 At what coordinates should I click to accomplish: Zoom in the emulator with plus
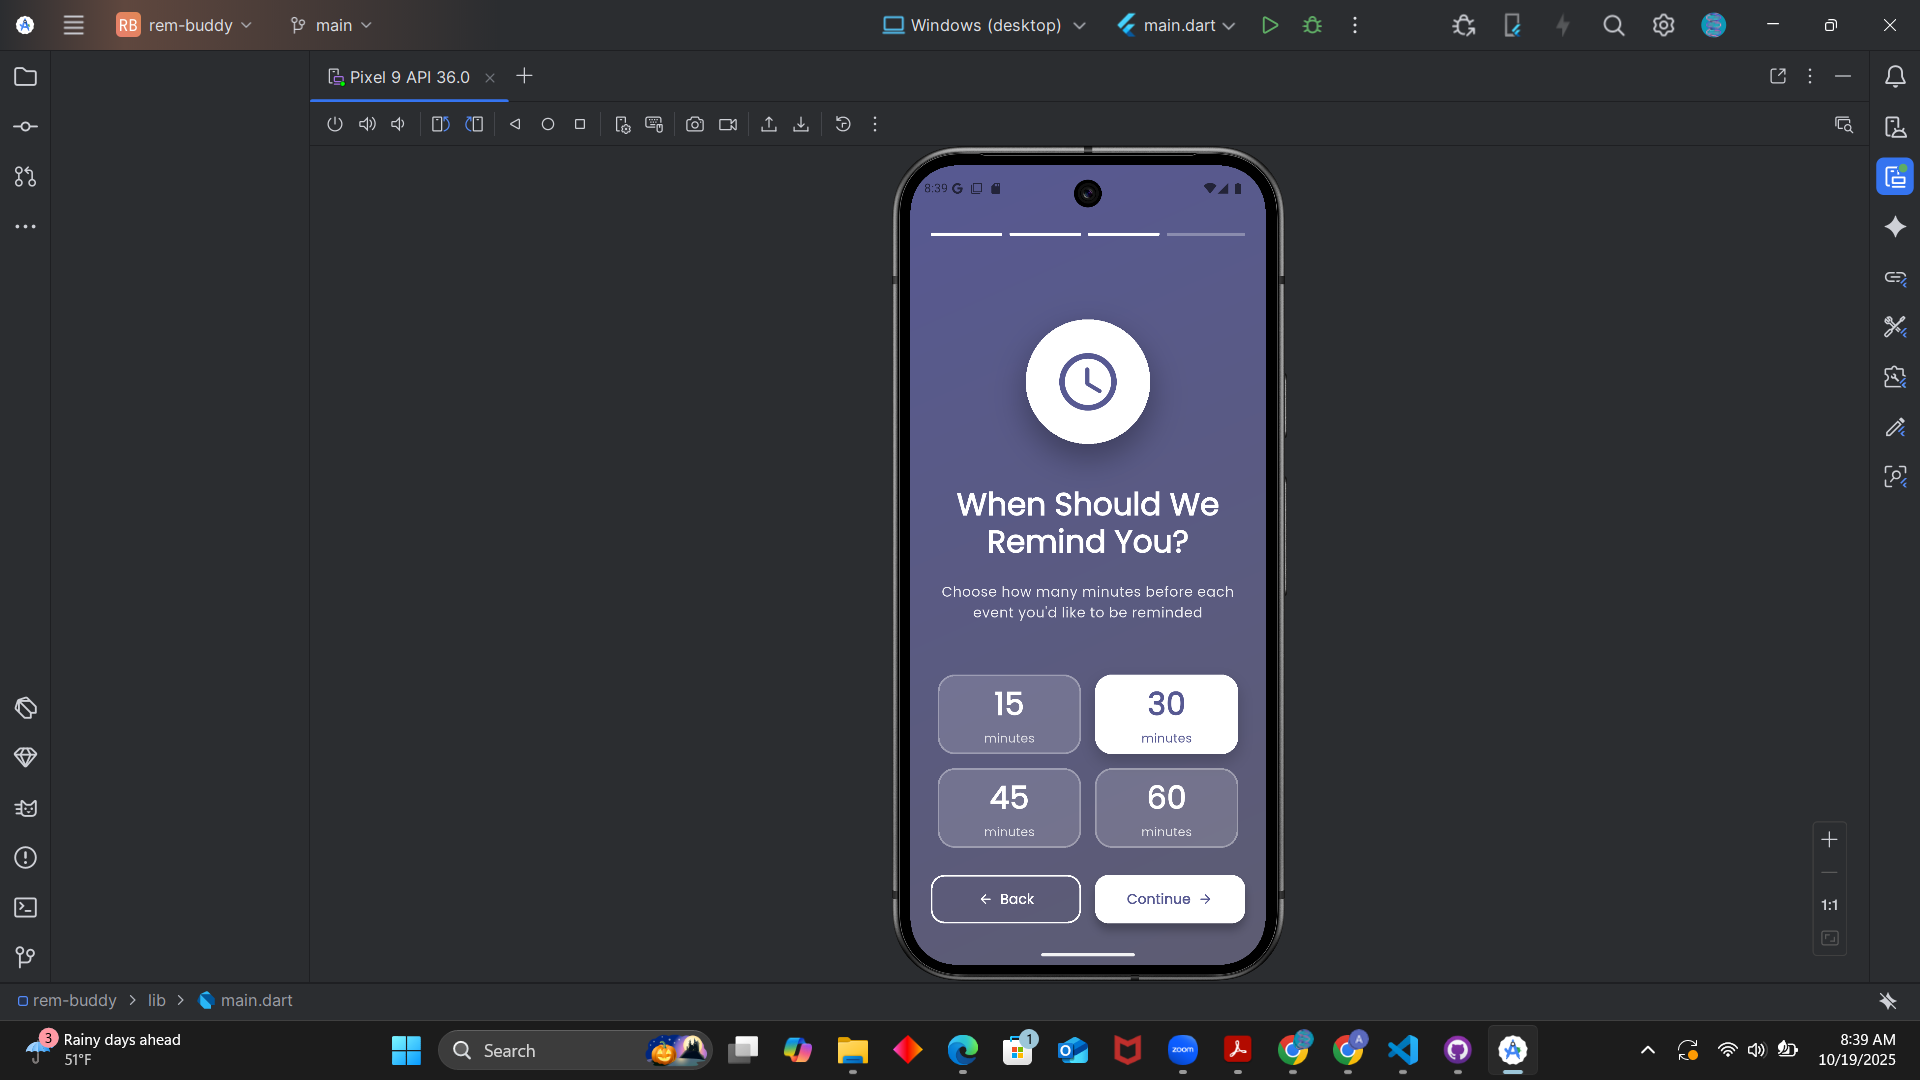pos(1829,840)
